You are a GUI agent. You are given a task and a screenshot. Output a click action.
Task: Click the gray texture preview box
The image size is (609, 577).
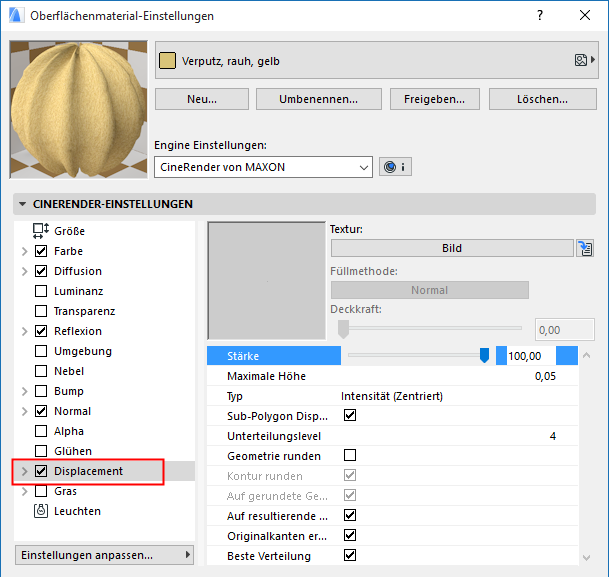click(266, 281)
